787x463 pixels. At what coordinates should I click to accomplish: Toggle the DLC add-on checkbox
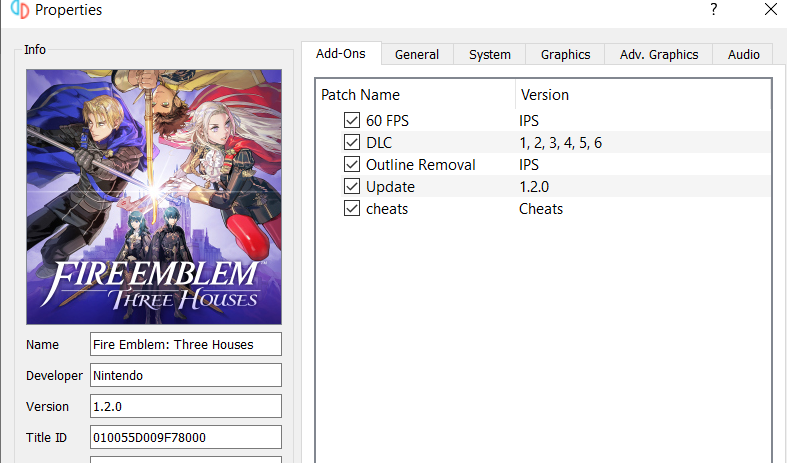pos(352,142)
